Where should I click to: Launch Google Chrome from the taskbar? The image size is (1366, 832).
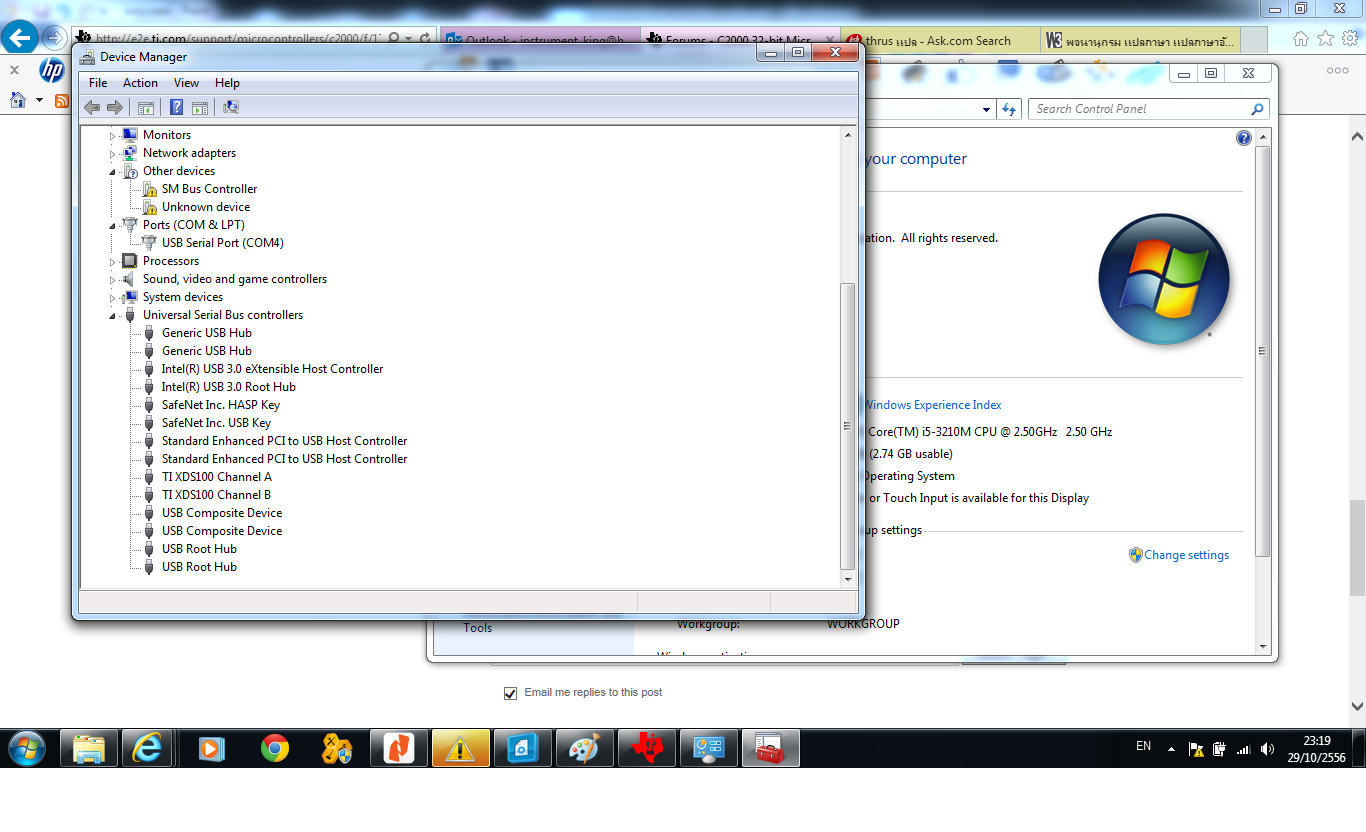click(x=275, y=748)
